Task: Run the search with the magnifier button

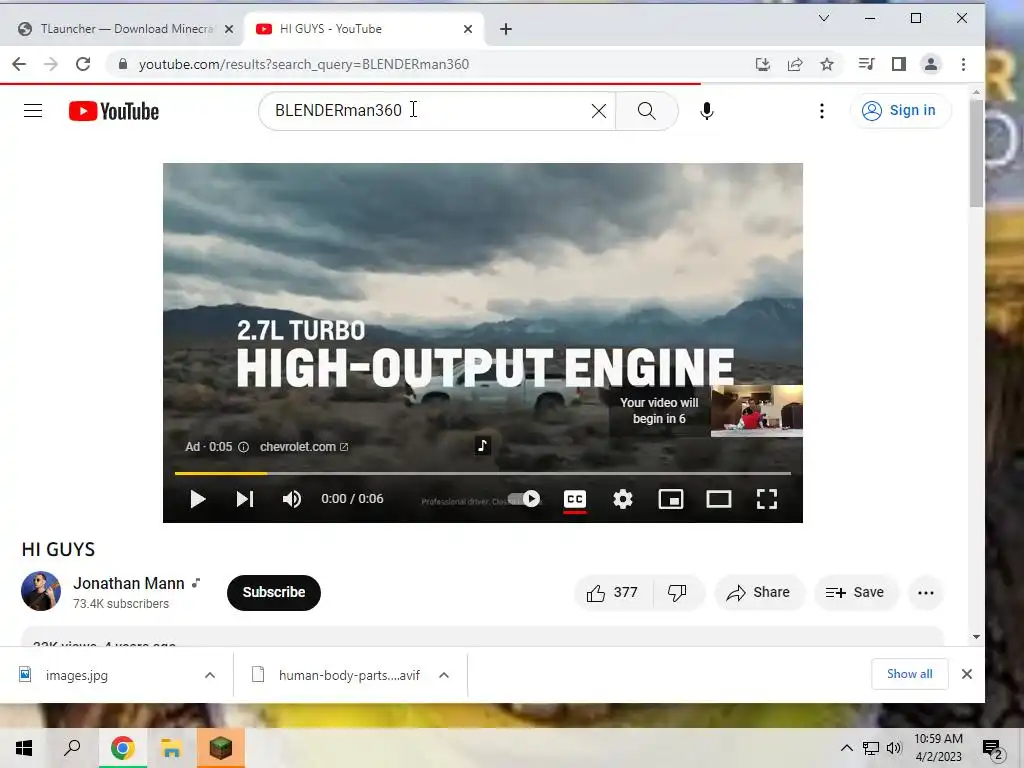Action: pyautogui.click(x=647, y=111)
